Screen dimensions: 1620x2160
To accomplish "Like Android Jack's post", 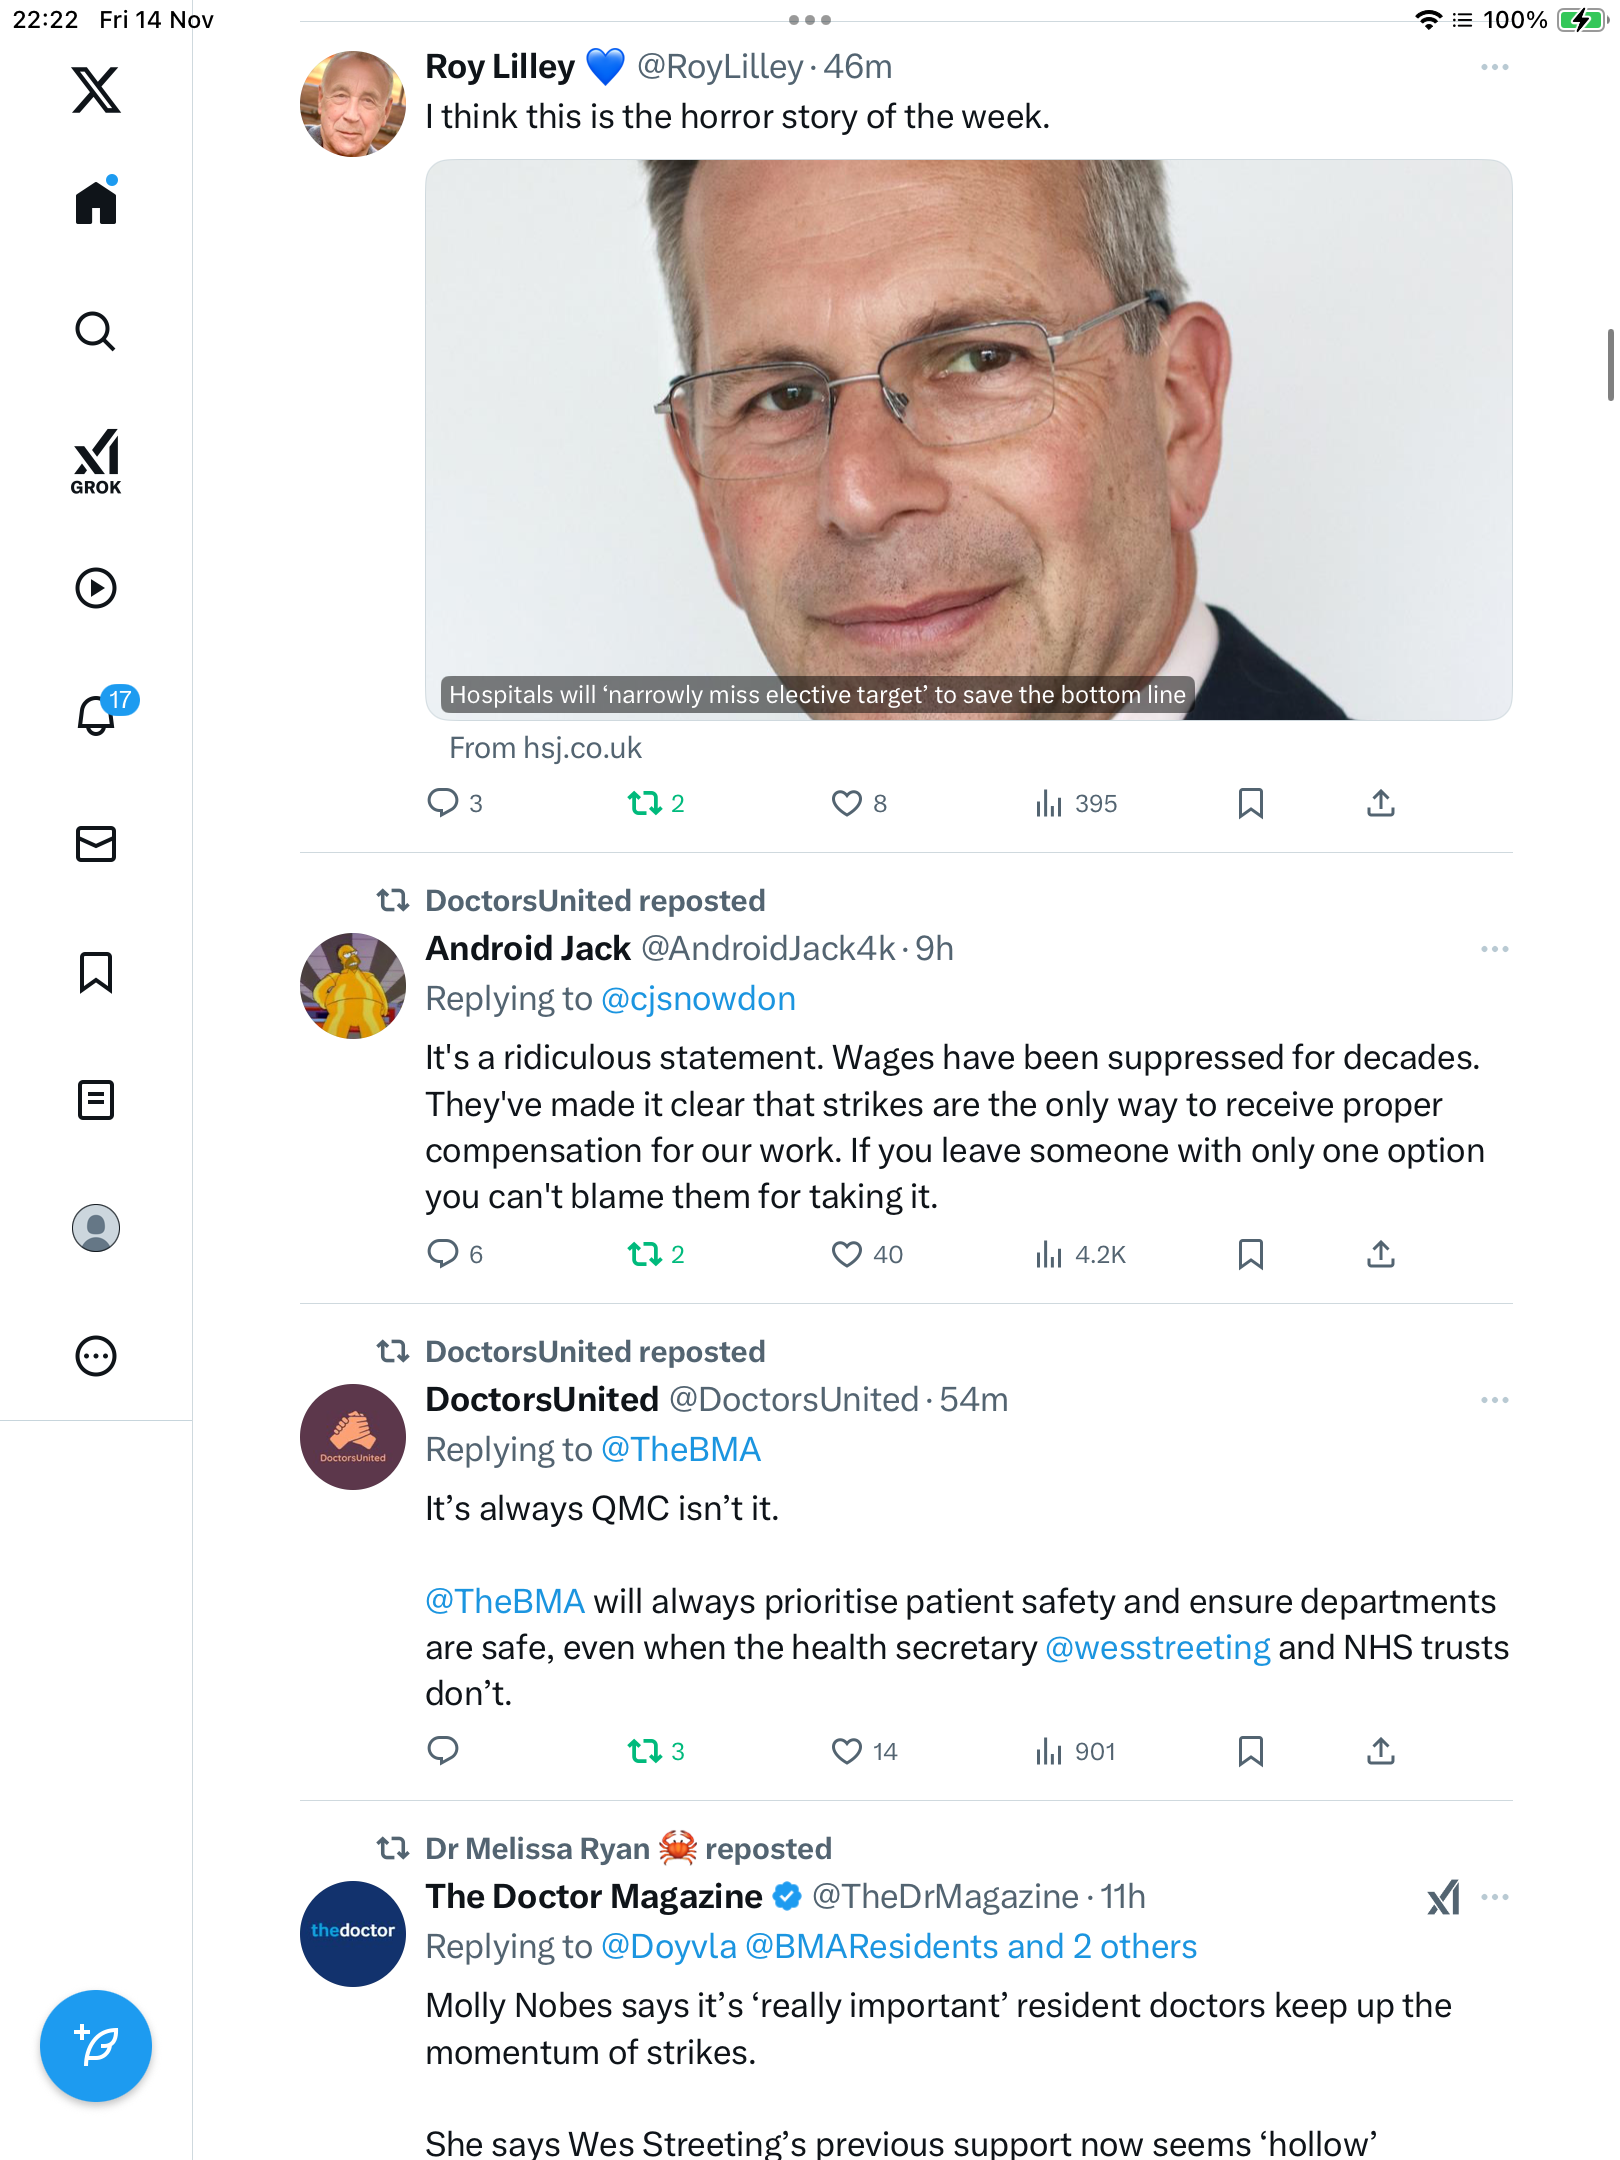I will [x=847, y=1254].
